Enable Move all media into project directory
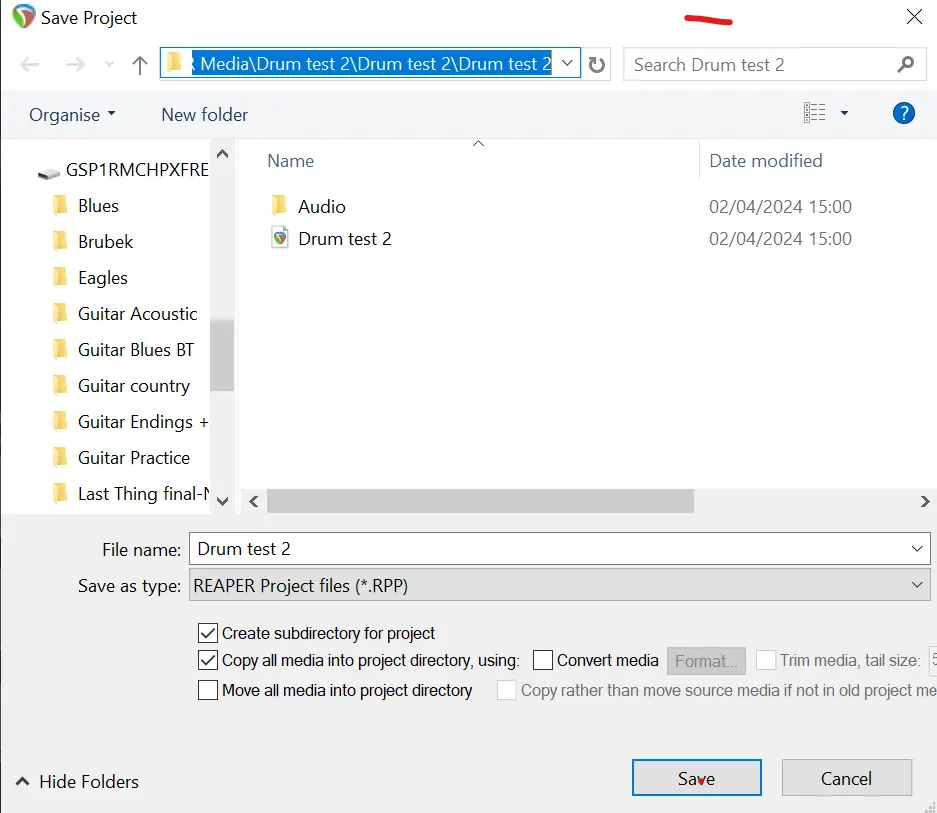The height and width of the screenshot is (813, 937). (x=208, y=690)
